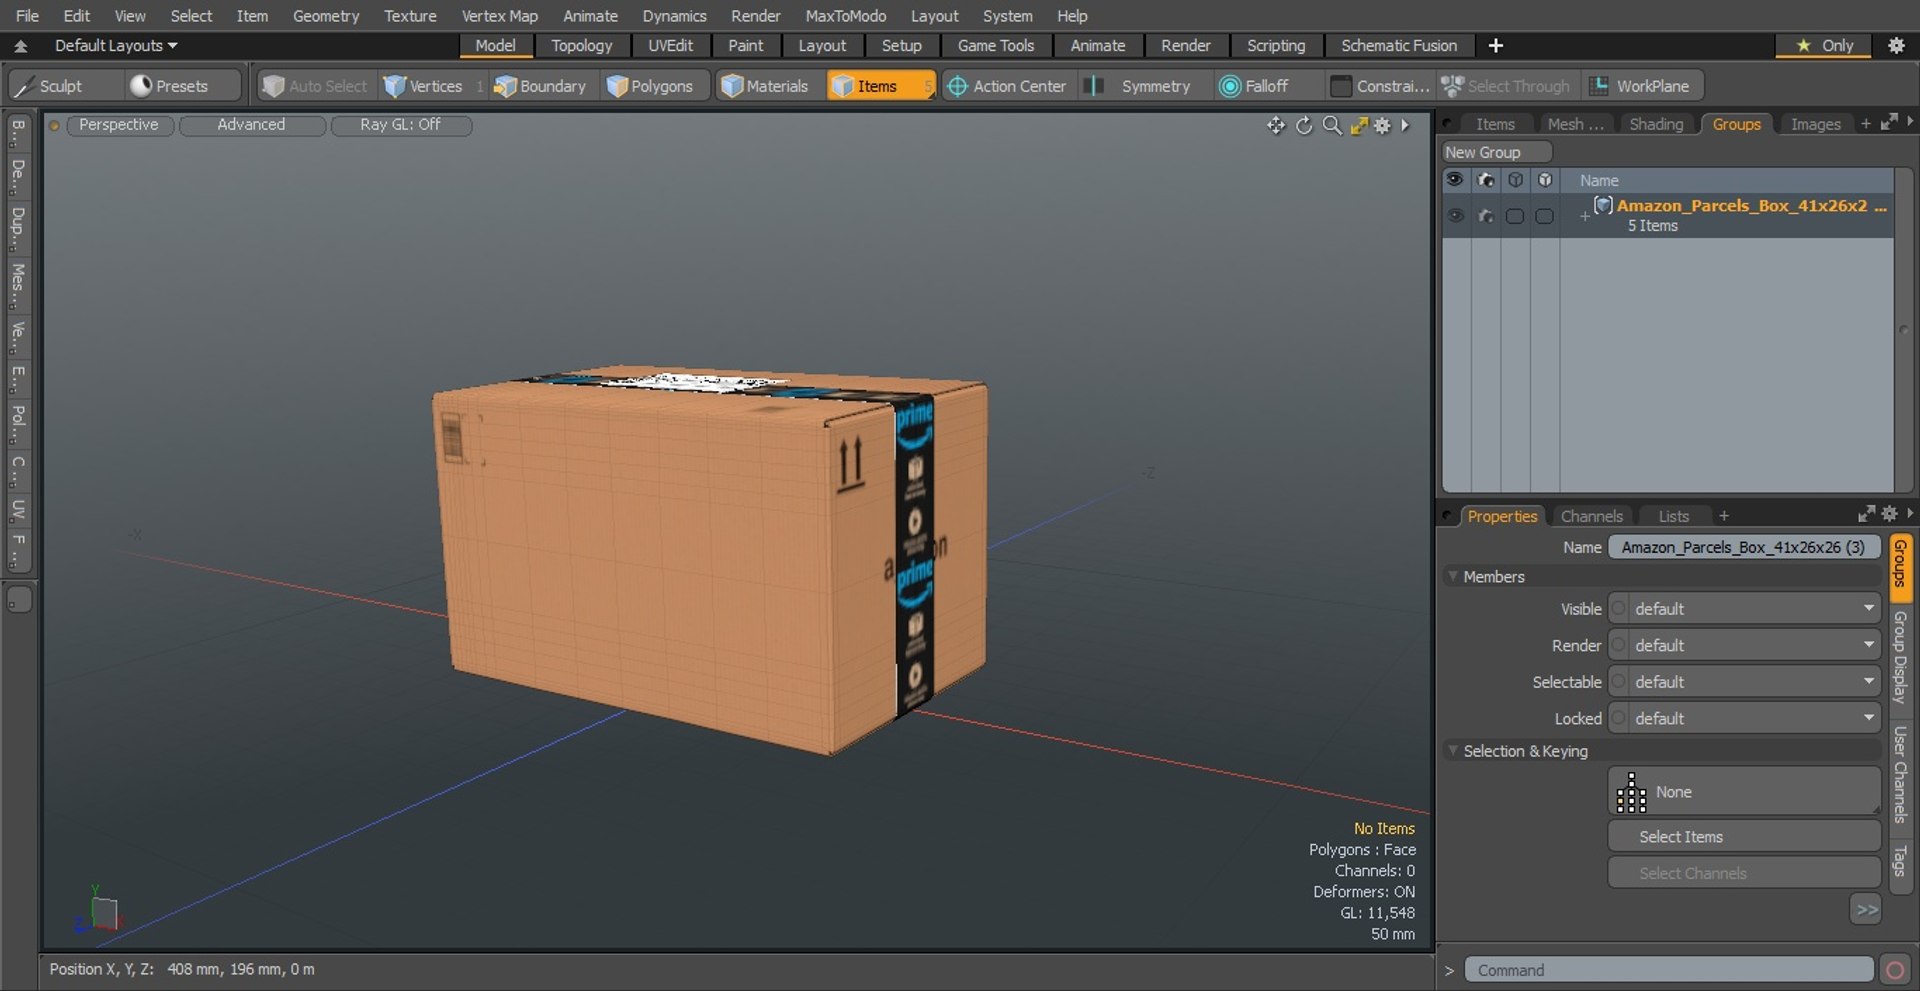Maximize the viewport with the expand icon
1920x991 pixels.
[1359, 125]
